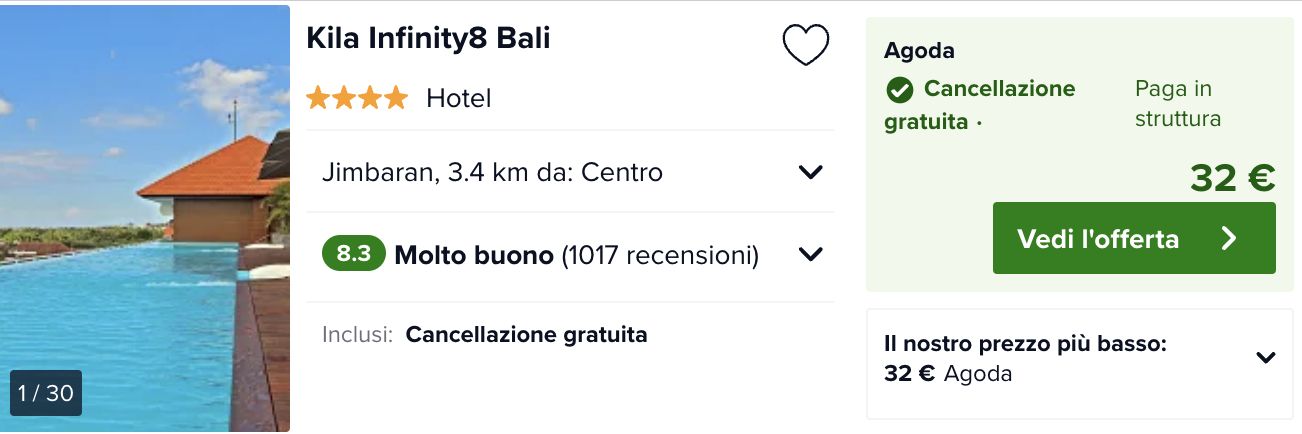Click the green 8.3 rating badge
Viewport: 1302px width, 434px height.
coord(353,254)
